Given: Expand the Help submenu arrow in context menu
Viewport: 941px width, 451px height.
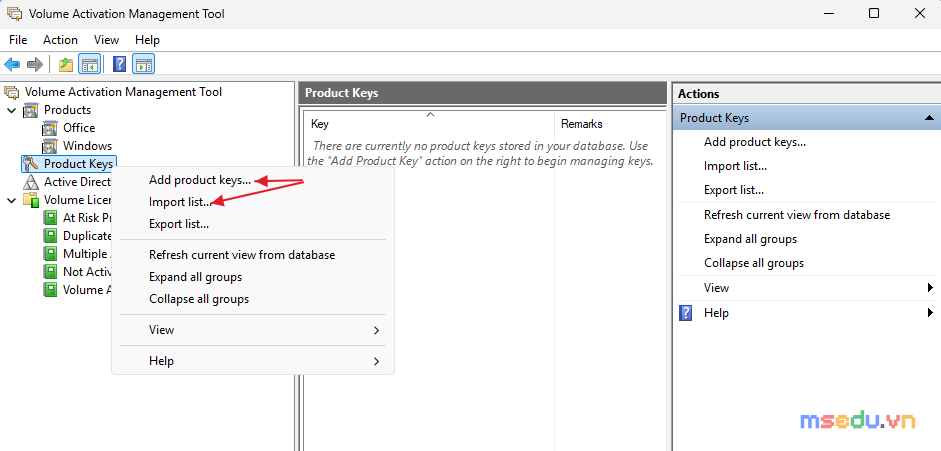Looking at the screenshot, I should coord(376,361).
